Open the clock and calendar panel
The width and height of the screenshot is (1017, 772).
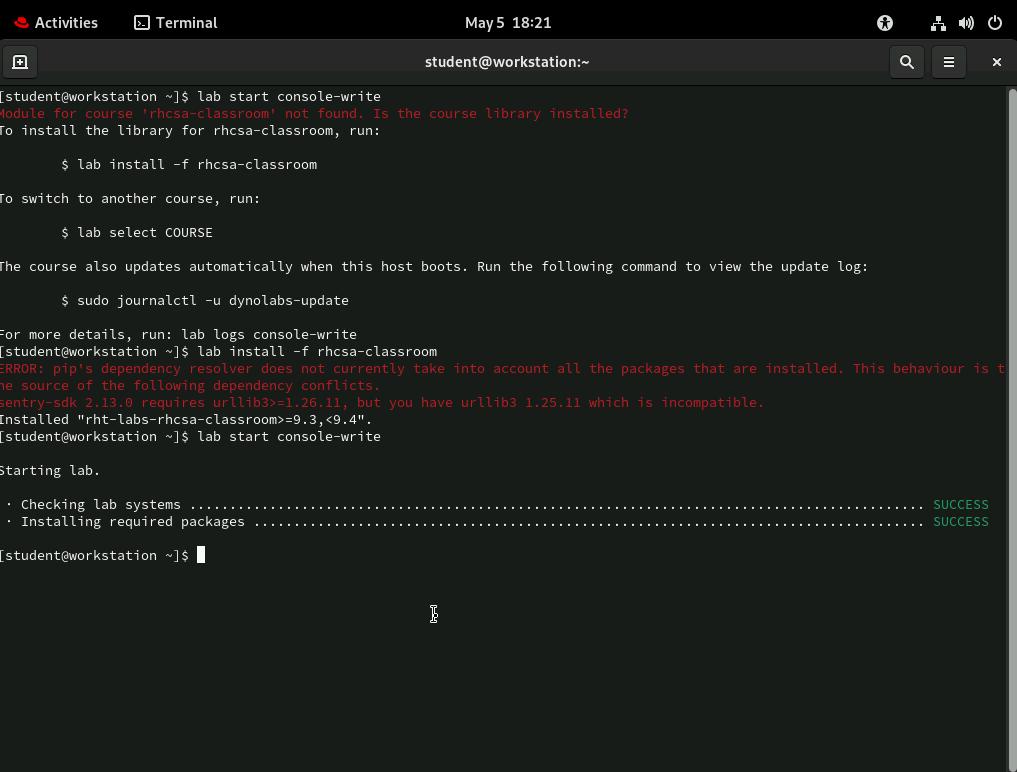[x=508, y=23]
